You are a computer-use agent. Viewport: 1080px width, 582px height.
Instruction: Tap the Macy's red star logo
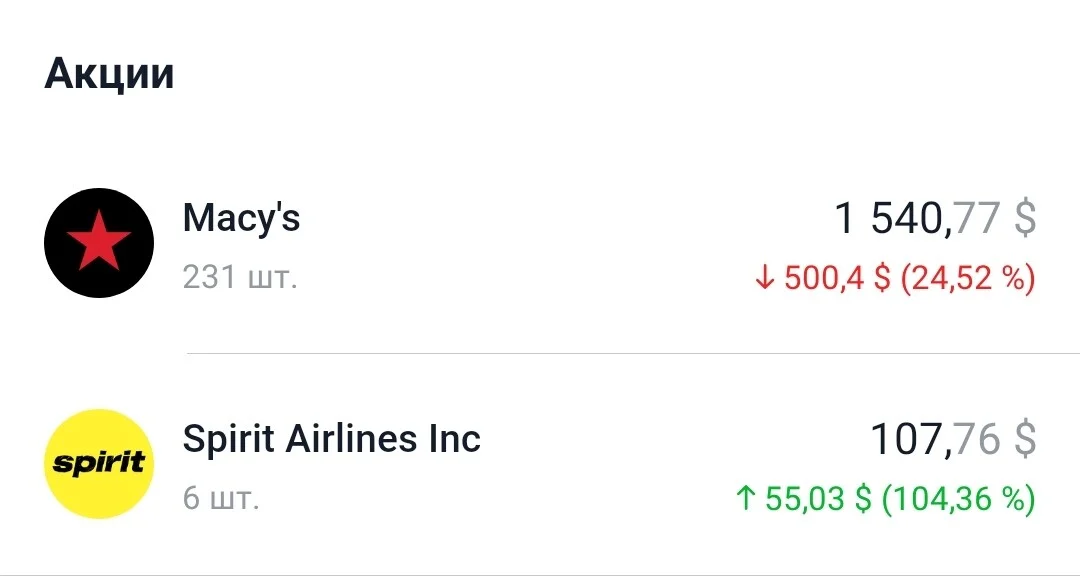pos(99,243)
